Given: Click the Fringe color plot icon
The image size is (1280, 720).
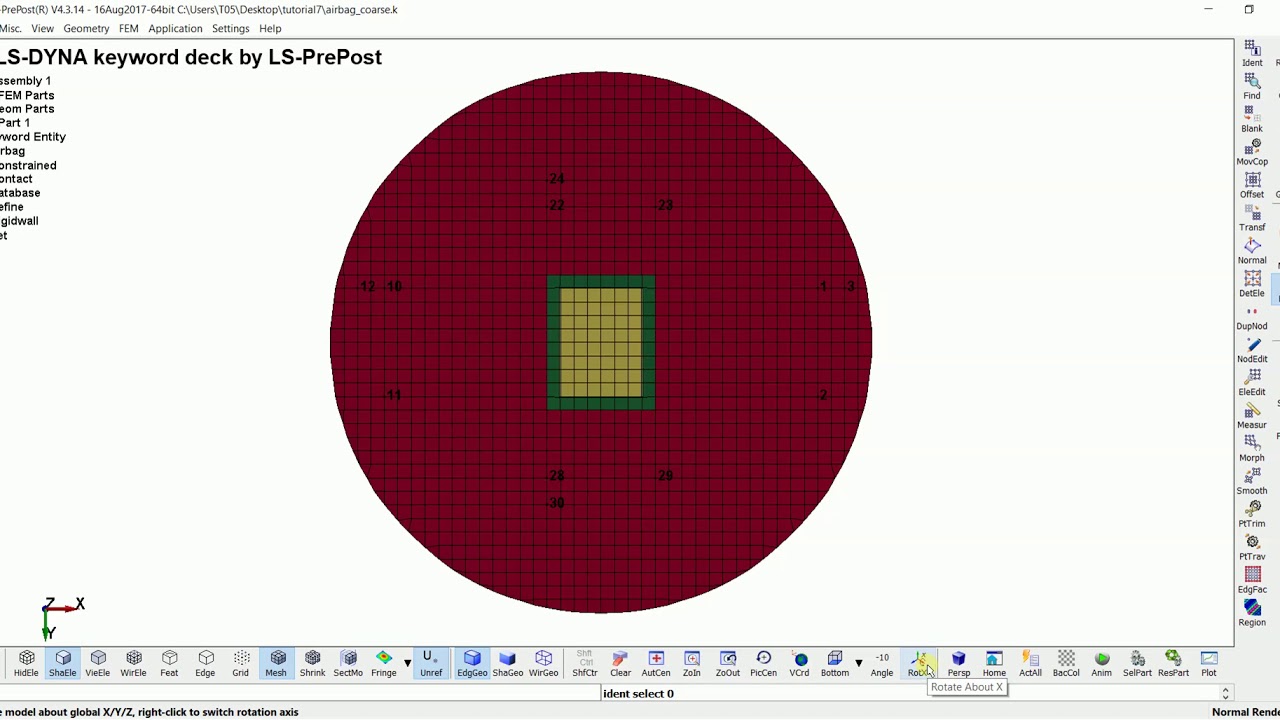Looking at the screenshot, I should coord(384,663).
